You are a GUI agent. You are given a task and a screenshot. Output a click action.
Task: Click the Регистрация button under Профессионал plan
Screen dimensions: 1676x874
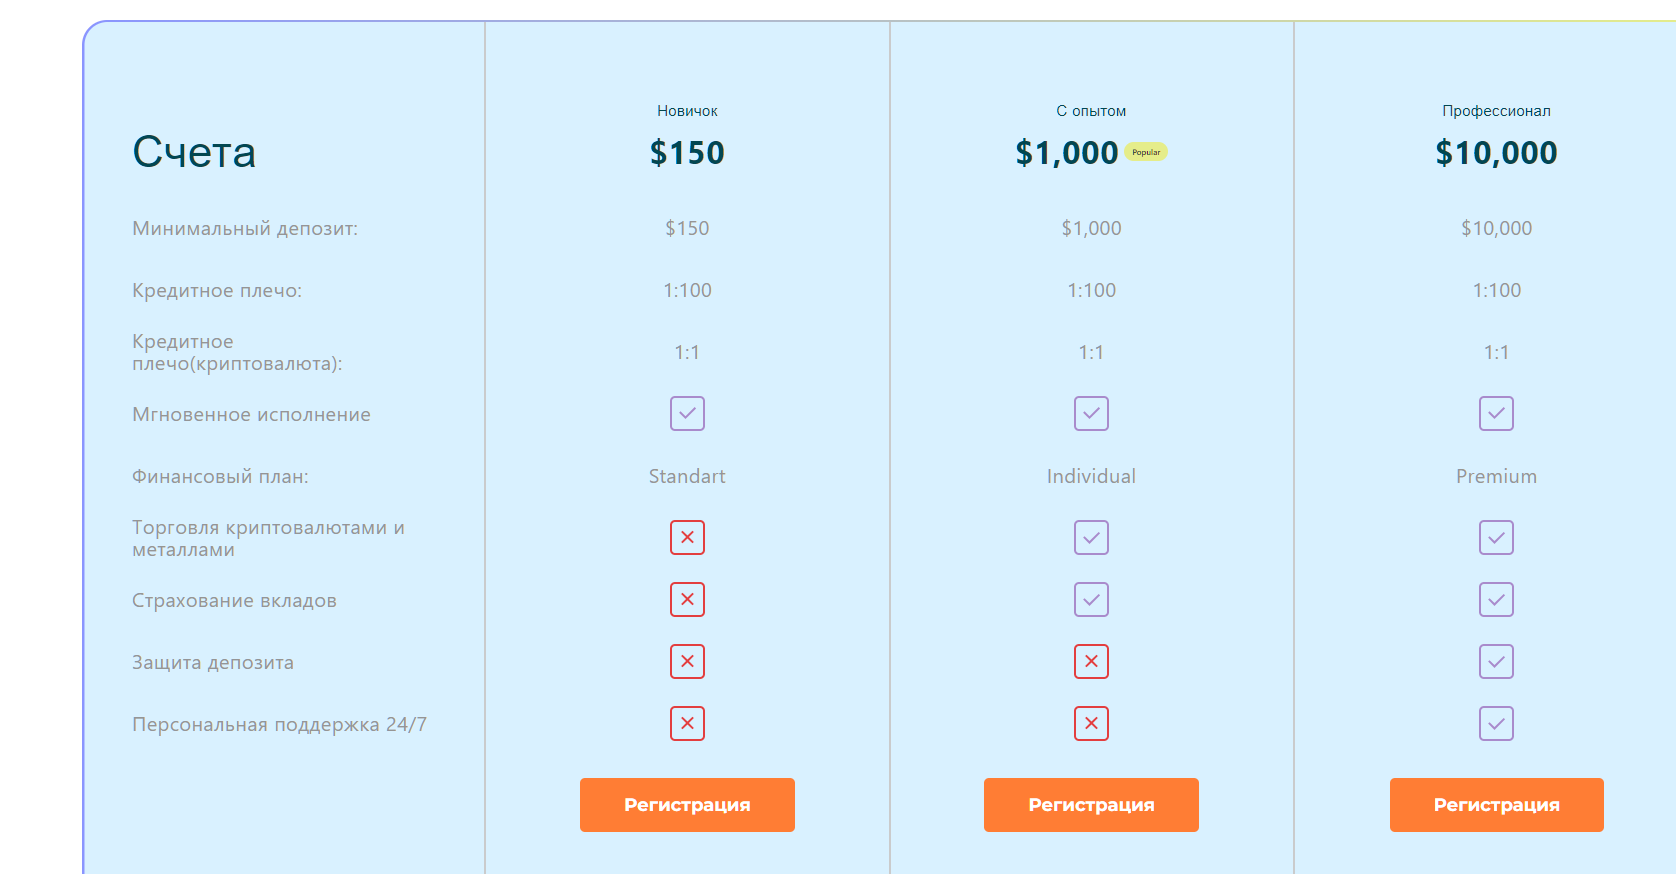(x=1496, y=805)
